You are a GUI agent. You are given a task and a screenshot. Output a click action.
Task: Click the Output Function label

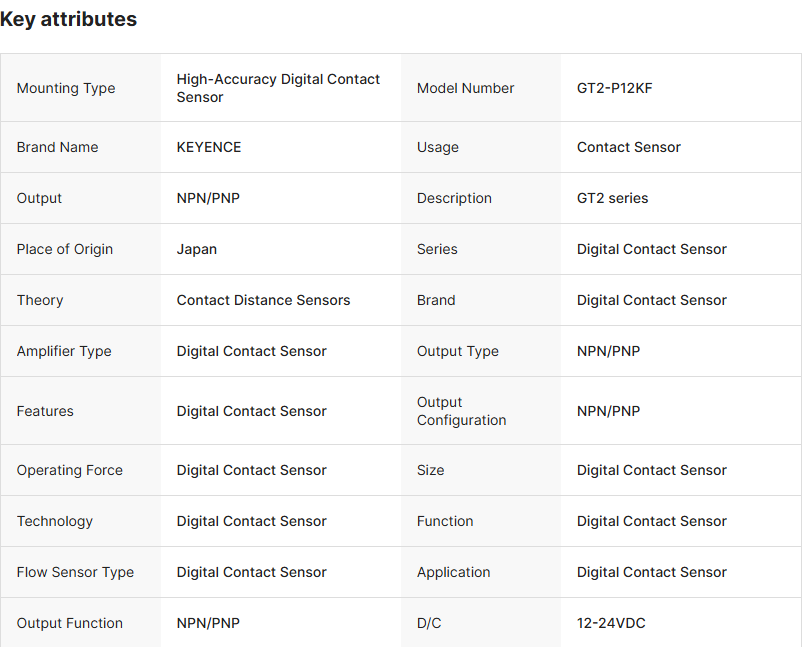[x=70, y=623]
